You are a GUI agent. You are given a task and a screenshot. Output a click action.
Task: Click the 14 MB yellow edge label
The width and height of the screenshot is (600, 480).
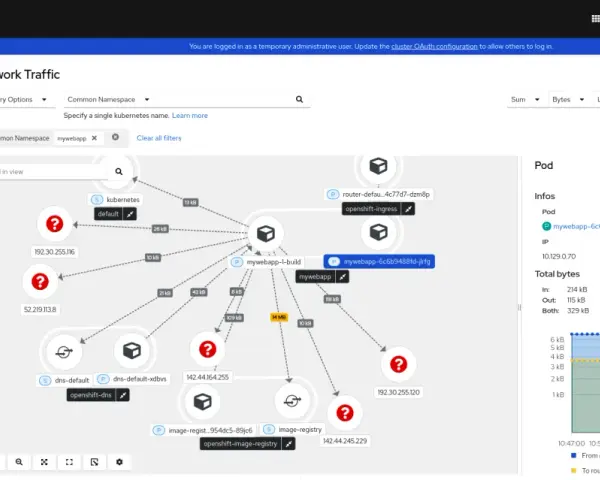point(279,317)
